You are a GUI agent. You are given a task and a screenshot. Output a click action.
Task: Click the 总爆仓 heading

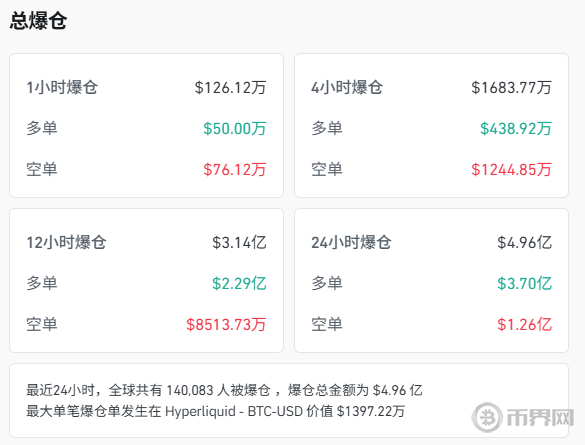pos(38,21)
